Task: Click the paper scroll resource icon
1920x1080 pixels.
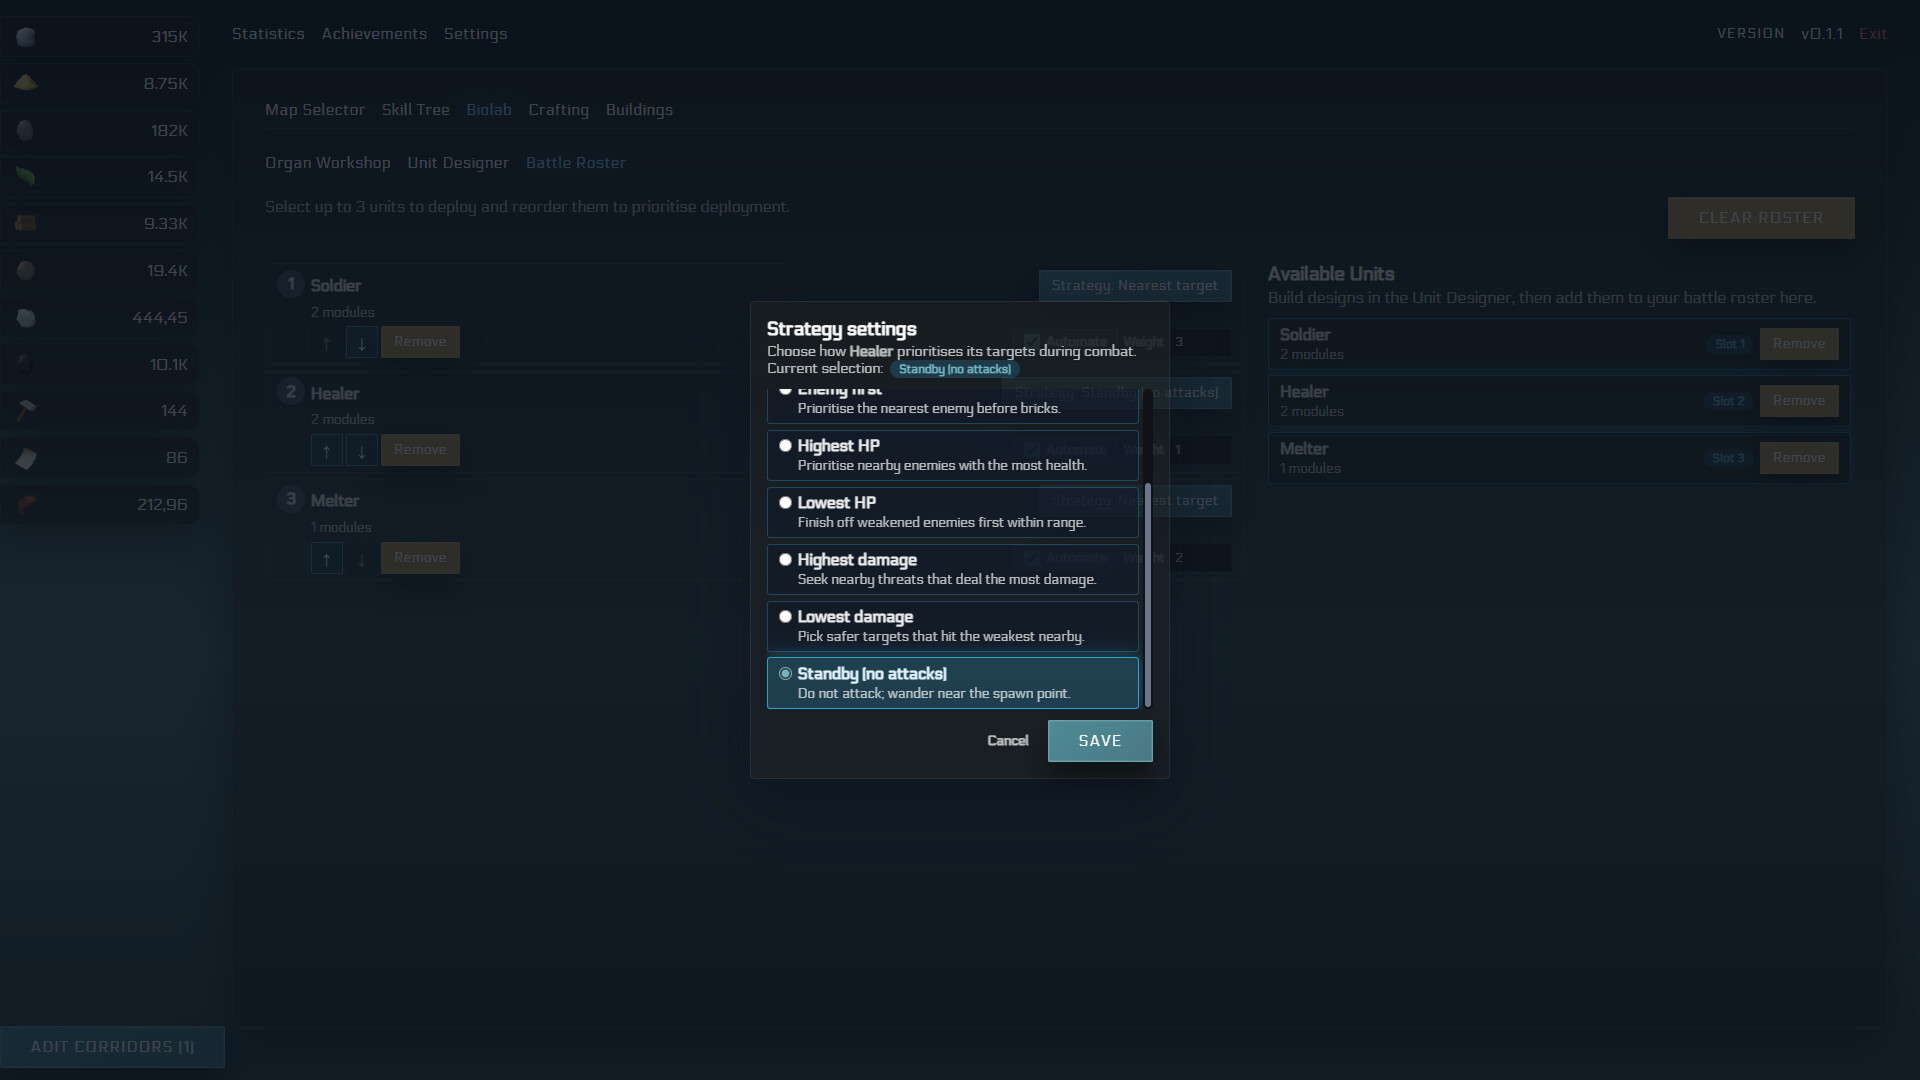Action: pos(27,457)
